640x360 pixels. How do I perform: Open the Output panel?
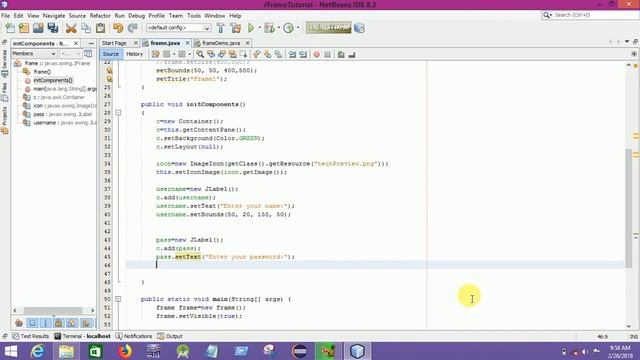coord(170,336)
